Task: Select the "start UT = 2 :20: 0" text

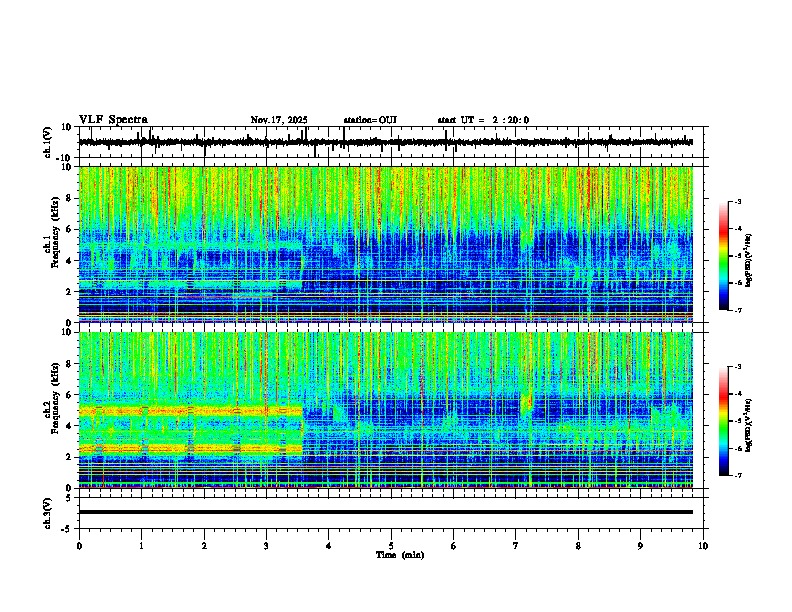Action: [483, 120]
